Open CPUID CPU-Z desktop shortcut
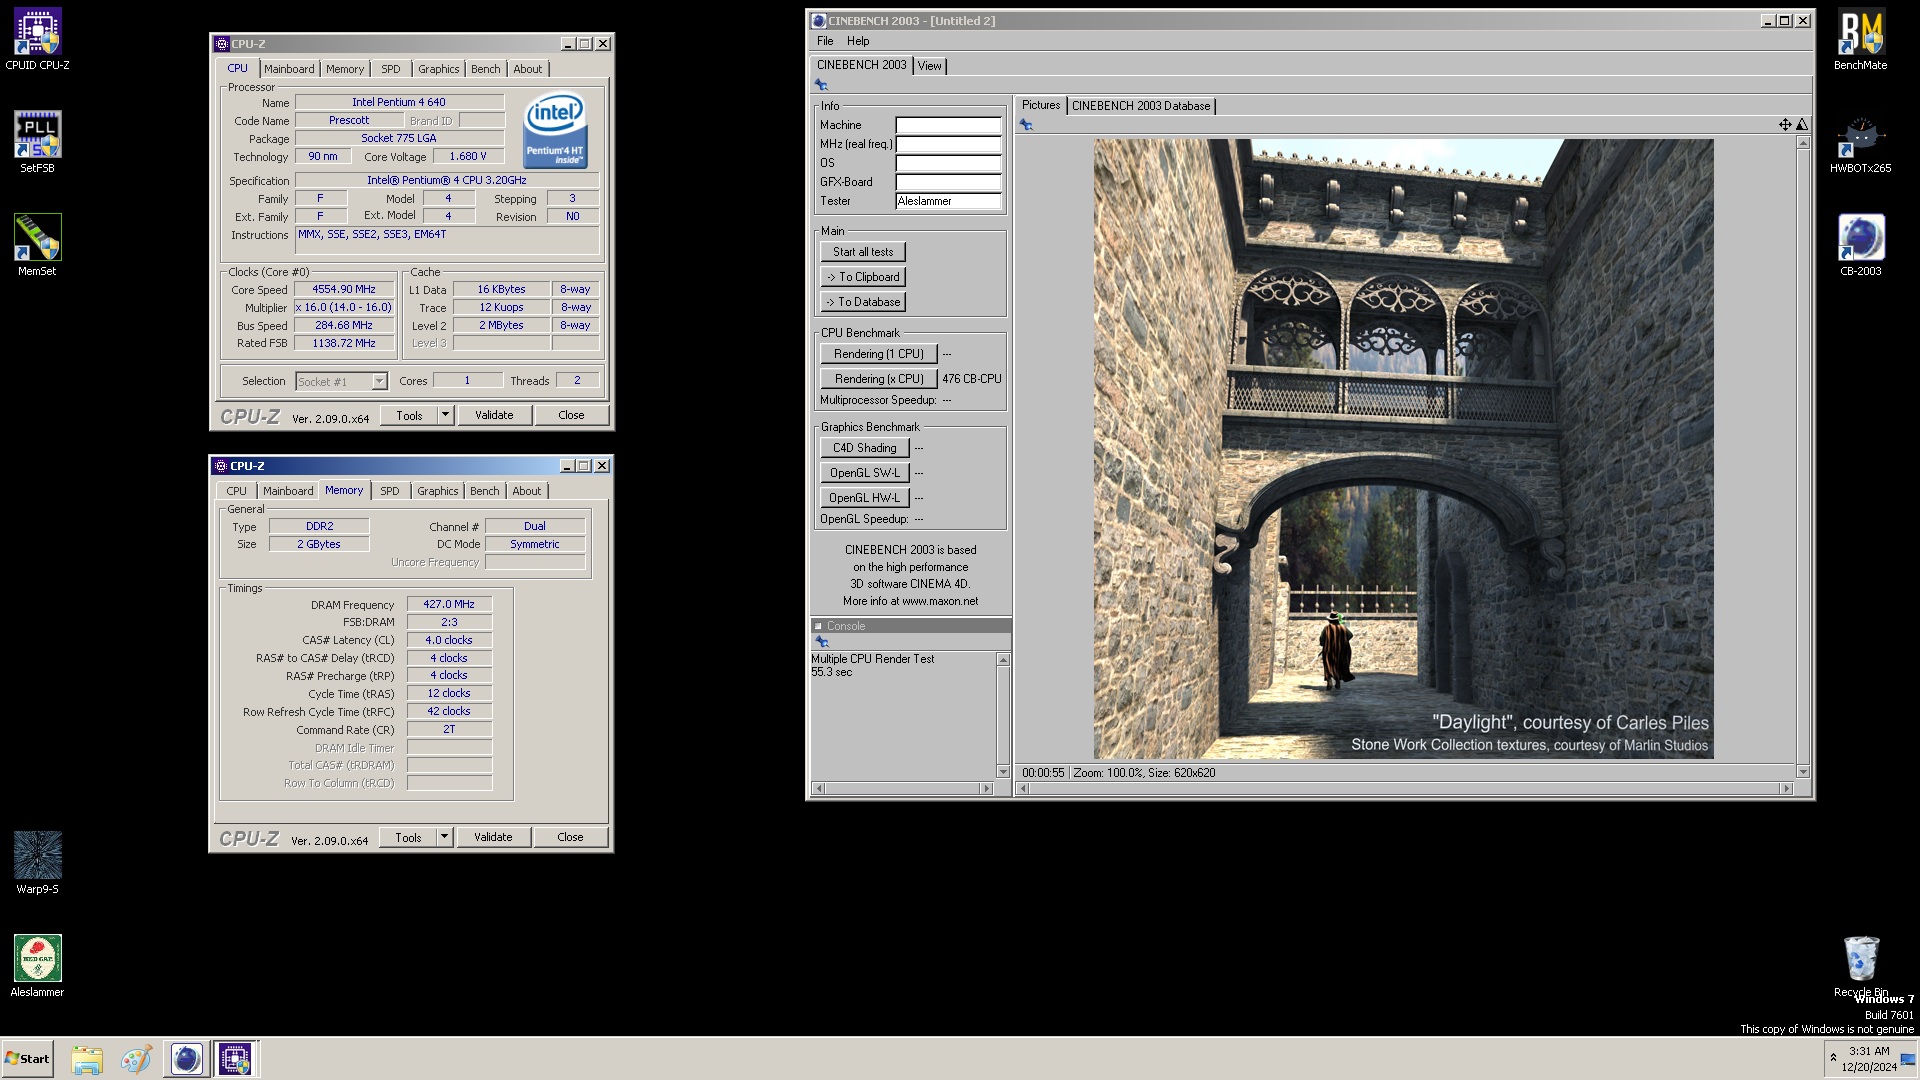This screenshot has height=1080, width=1920. coord(37,40)
